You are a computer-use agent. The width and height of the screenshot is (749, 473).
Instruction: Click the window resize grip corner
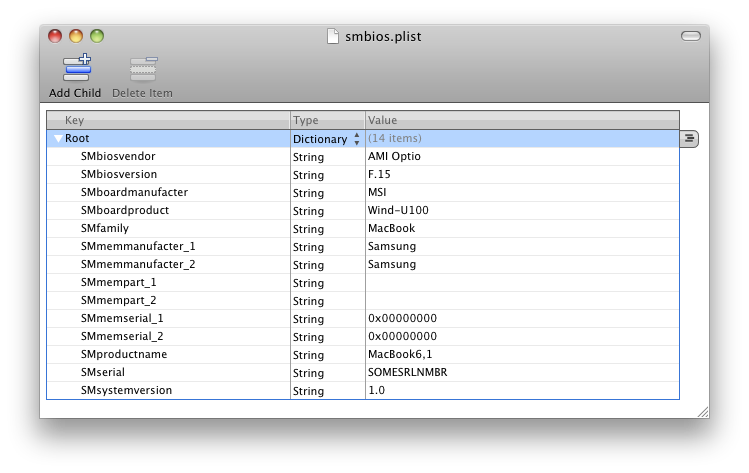pos(703,412)
